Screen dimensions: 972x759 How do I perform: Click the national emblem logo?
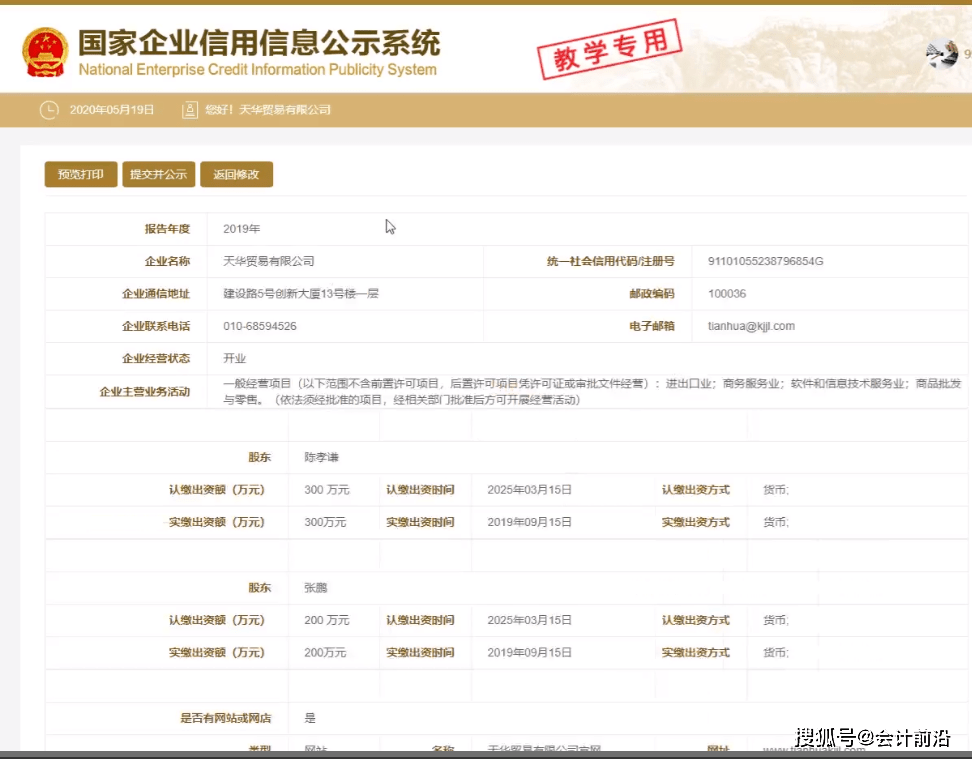45,53
